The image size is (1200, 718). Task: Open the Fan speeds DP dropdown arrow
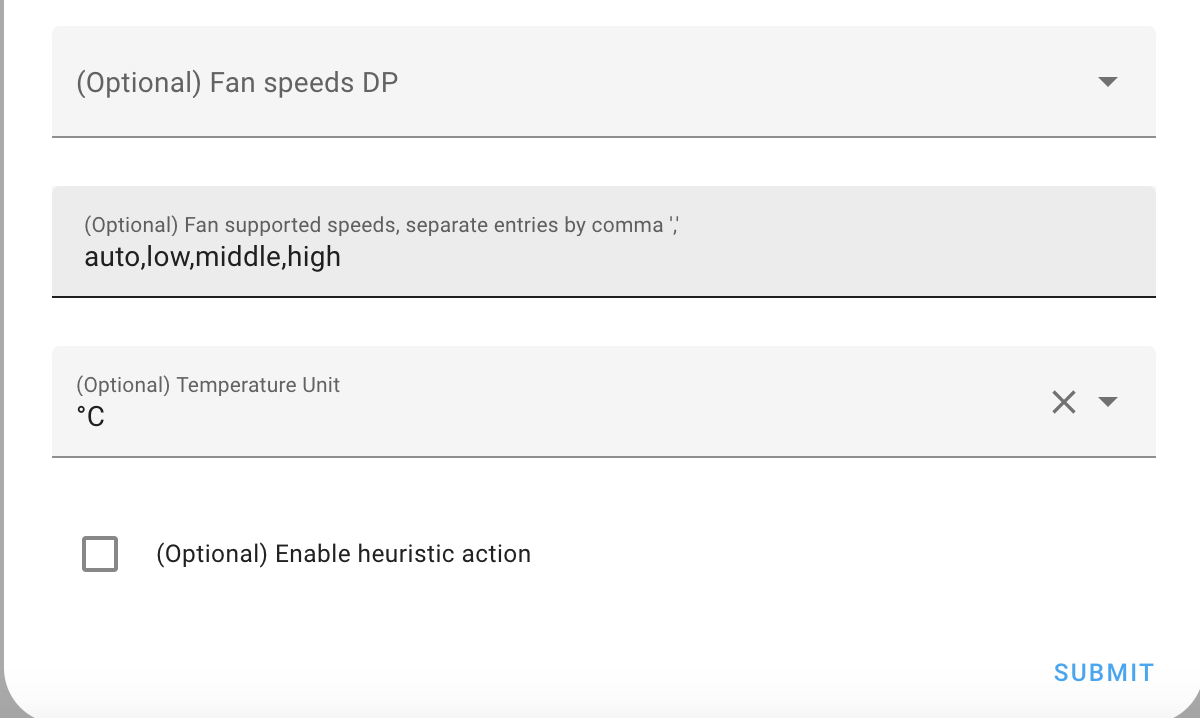(1107, 82)
